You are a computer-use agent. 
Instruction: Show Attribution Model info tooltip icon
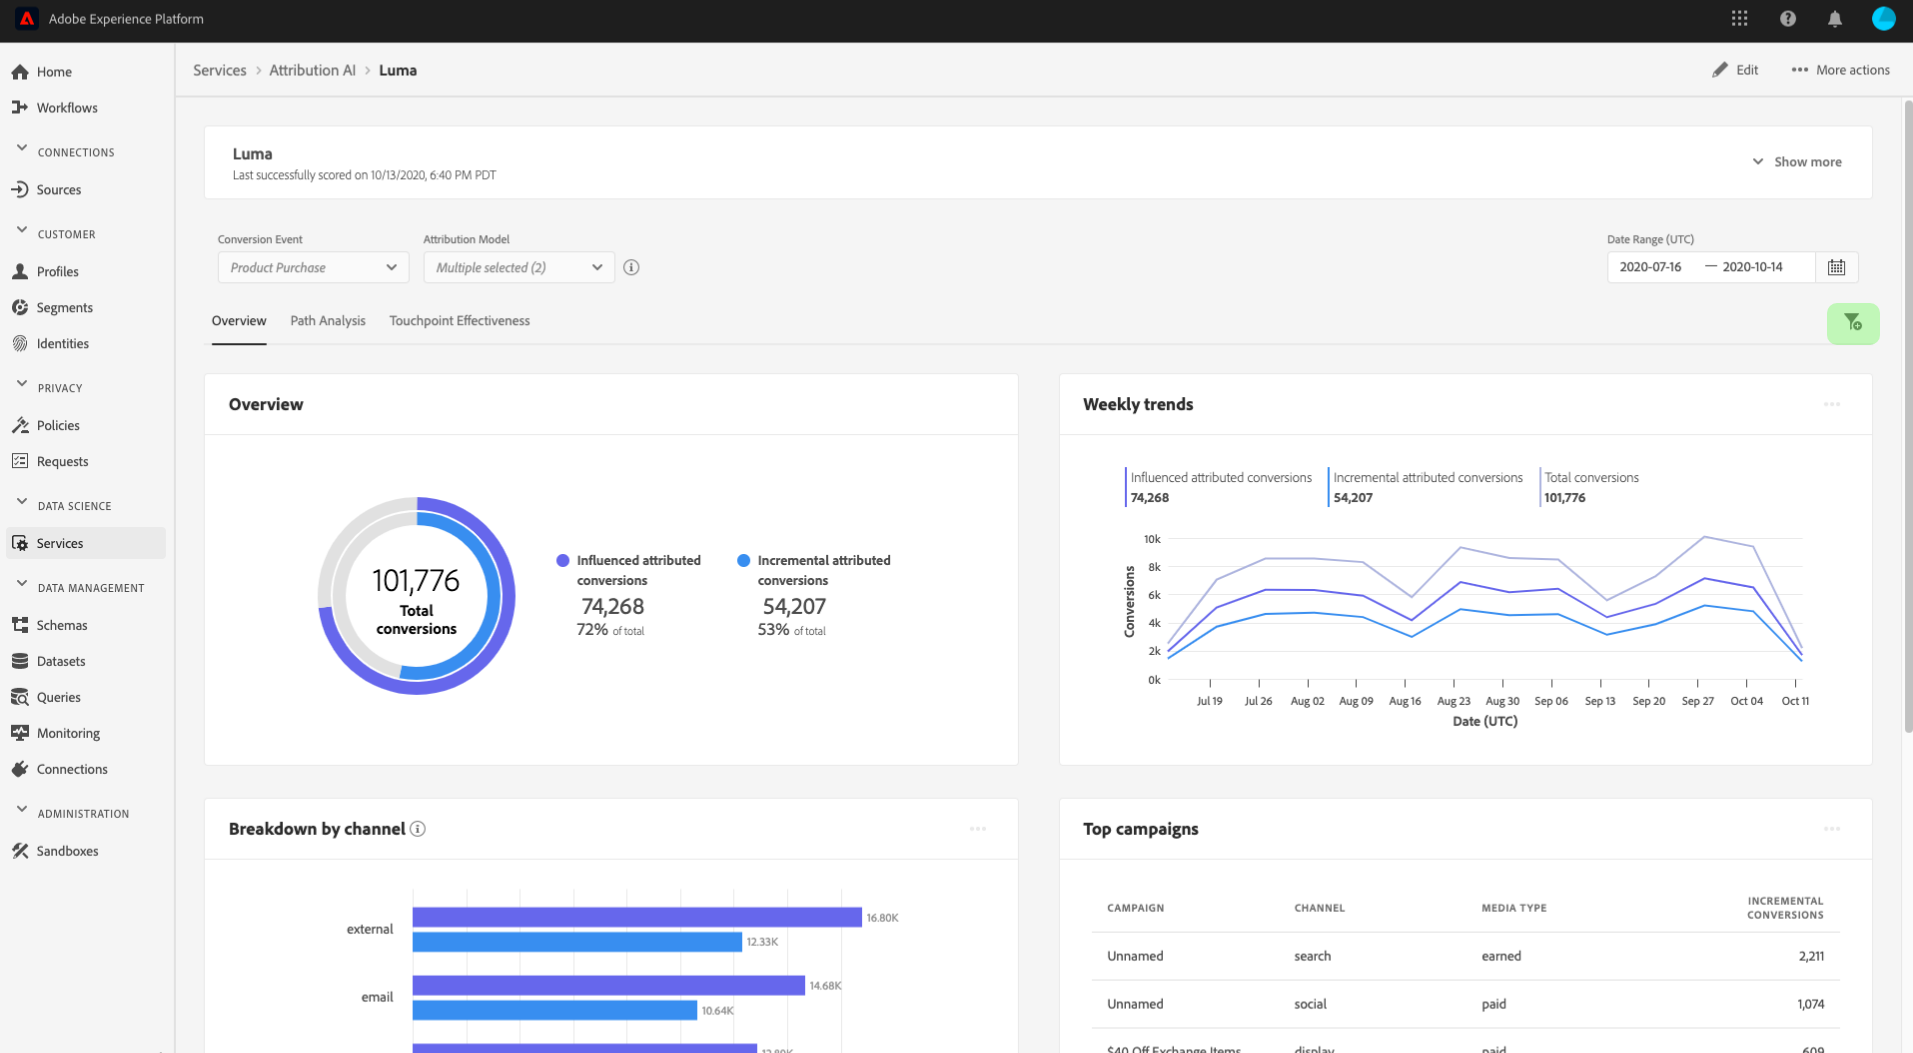pyautogui.click(x=631, y=267)
